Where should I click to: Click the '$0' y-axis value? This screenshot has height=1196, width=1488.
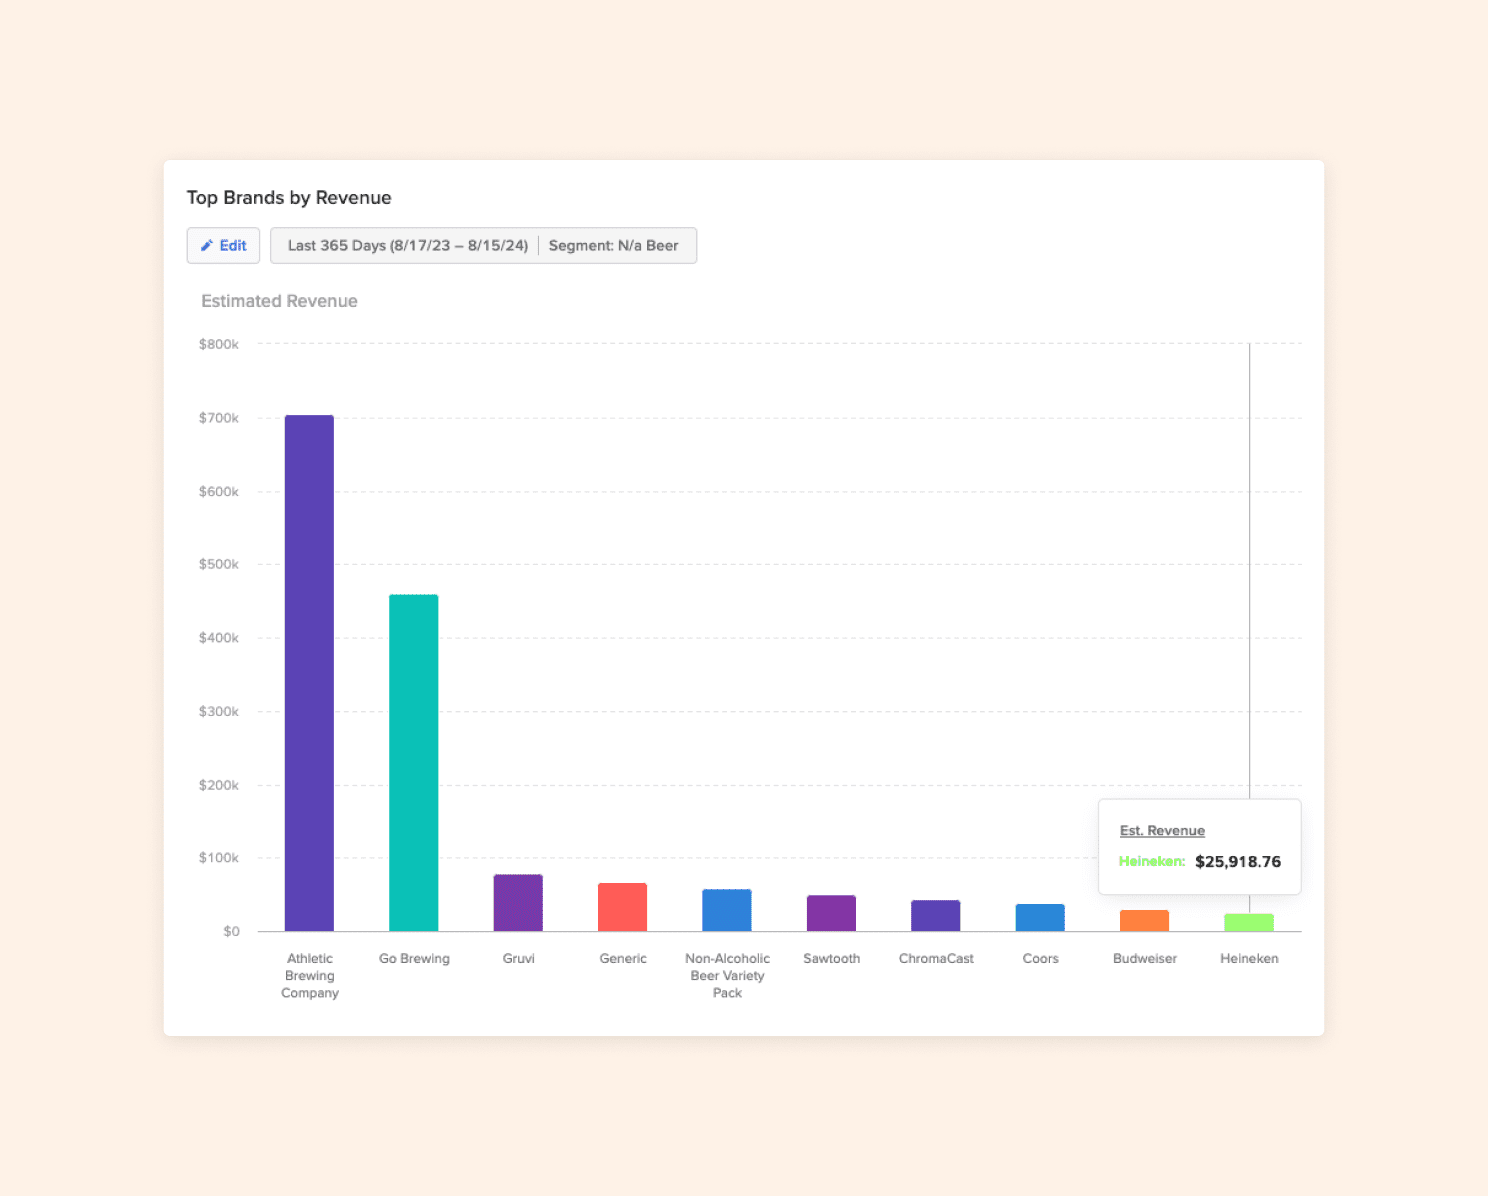pos(231,932)
